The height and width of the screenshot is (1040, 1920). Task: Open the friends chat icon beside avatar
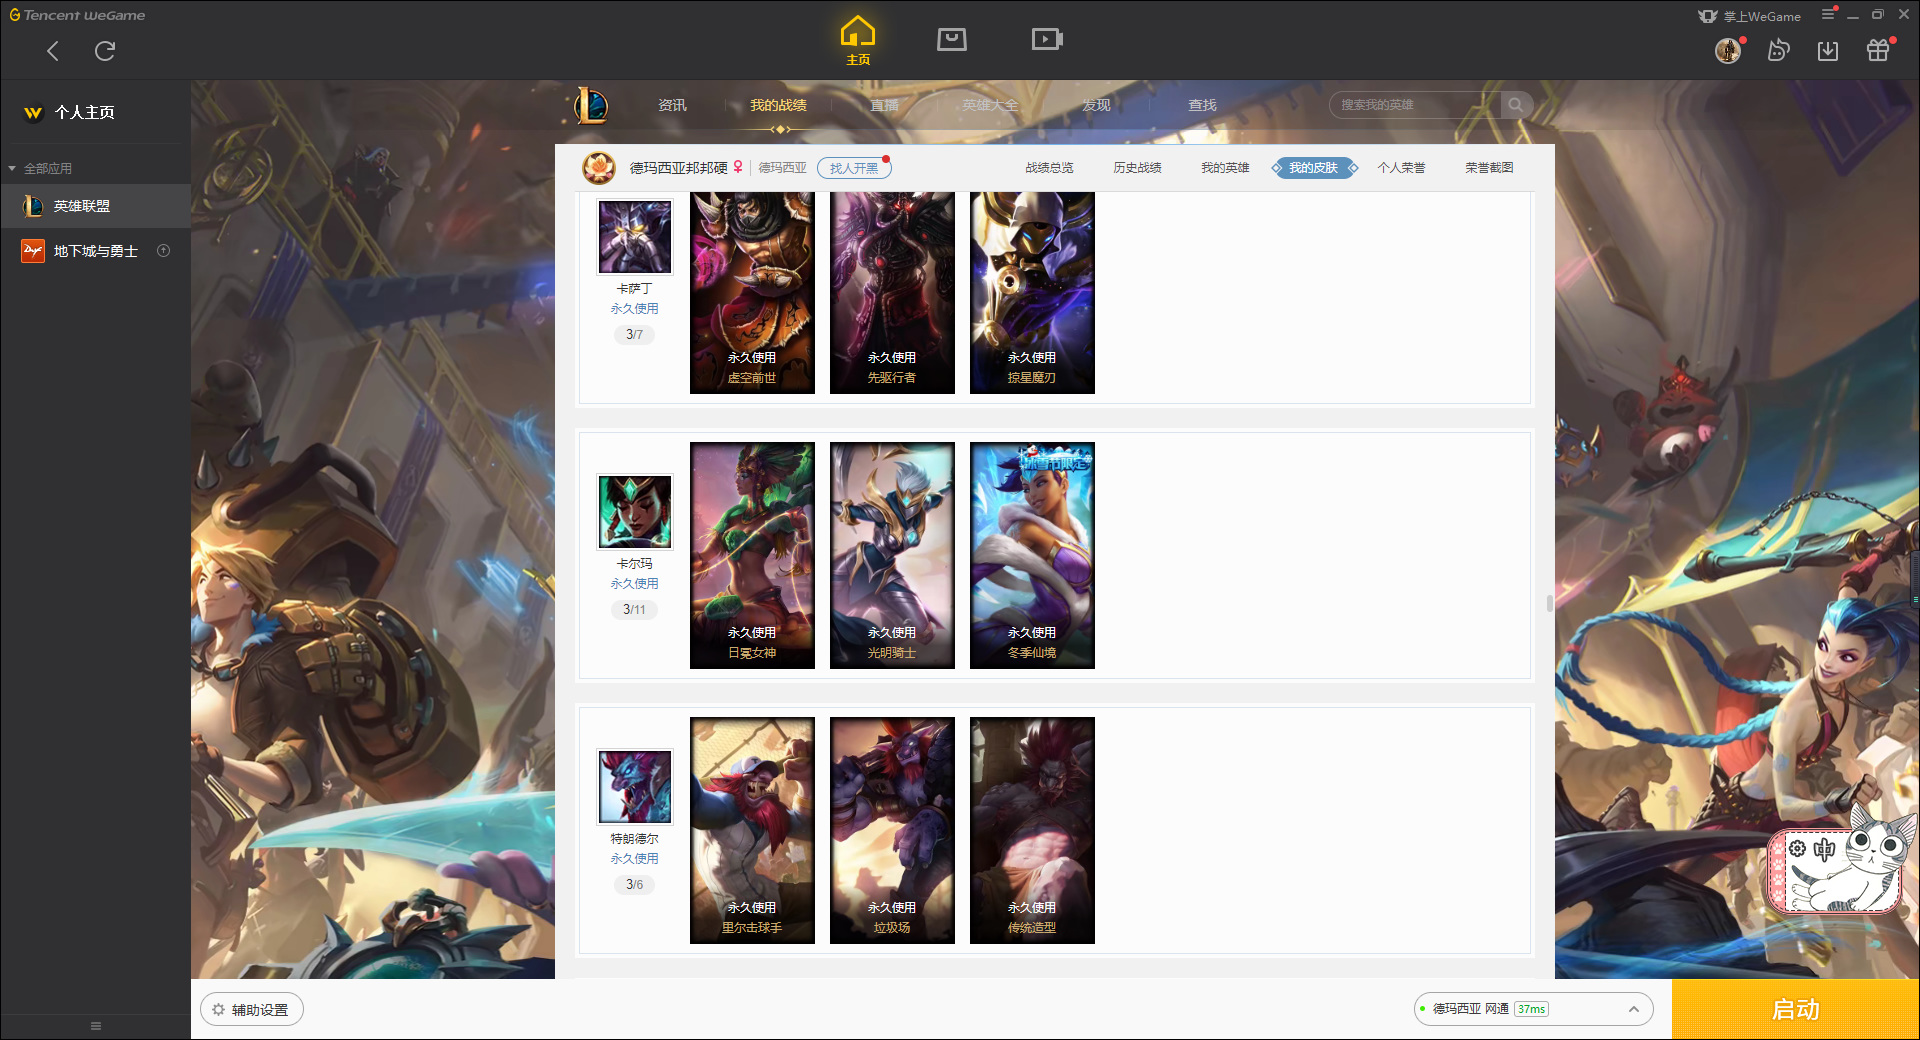click(1778, 50)
